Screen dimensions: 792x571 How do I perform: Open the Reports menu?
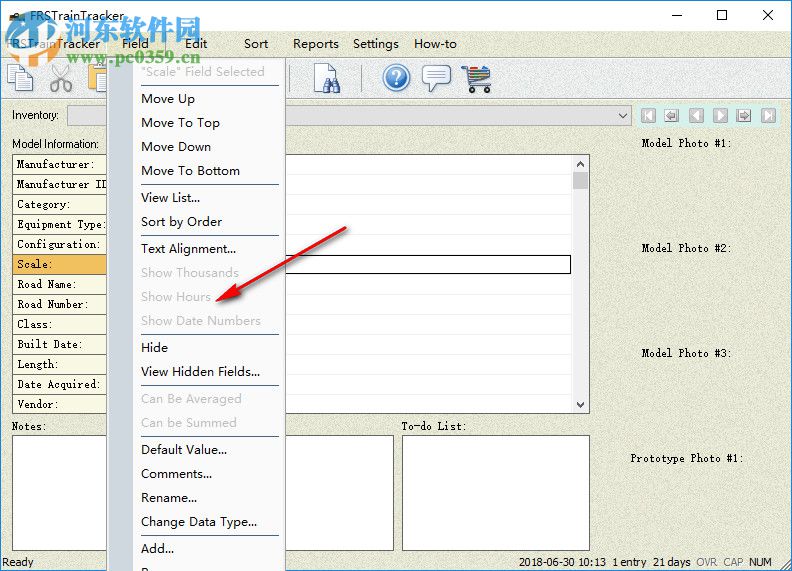click(x=316, y=44)
